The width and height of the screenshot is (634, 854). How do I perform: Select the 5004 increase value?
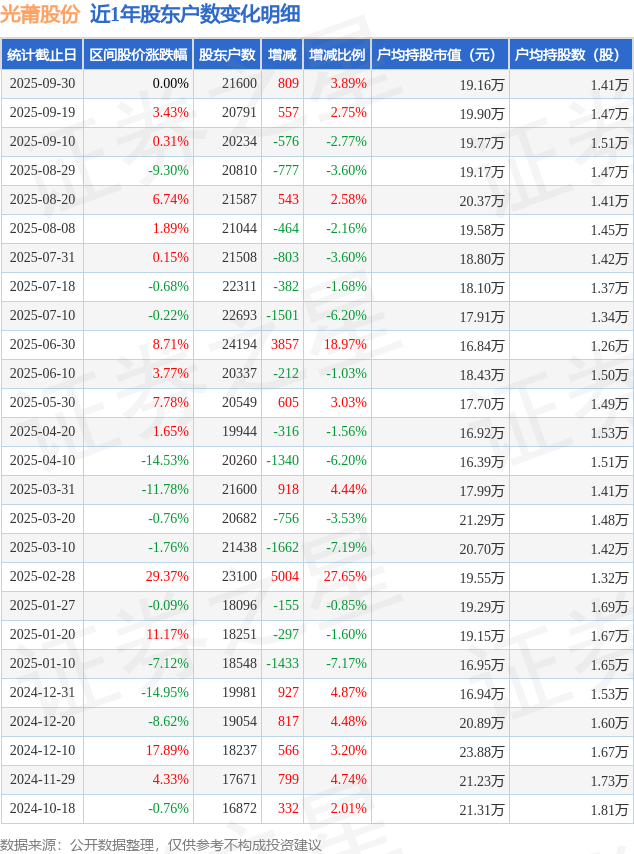[285, 577]
